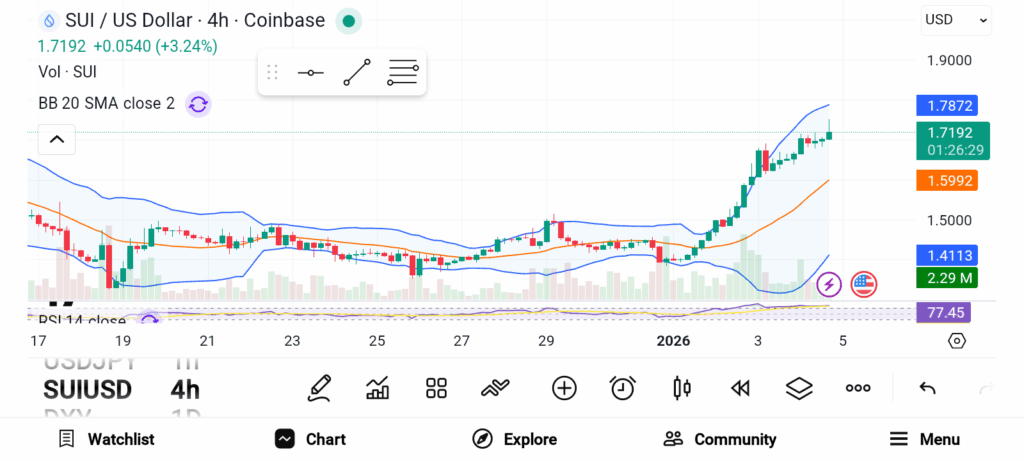
Task: Click the 4h interval next to SUIUSD
Action: tap(185, 389)
